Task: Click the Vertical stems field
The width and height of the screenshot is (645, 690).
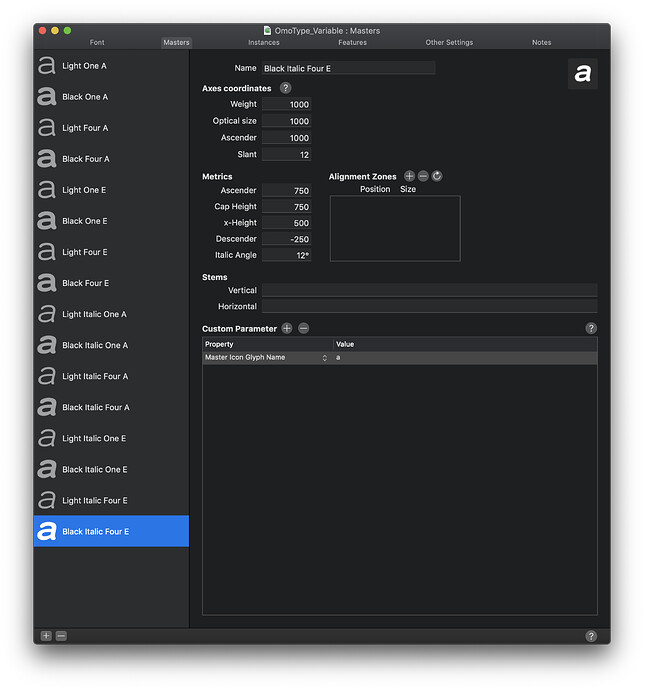Action: (x=429, y=290)
